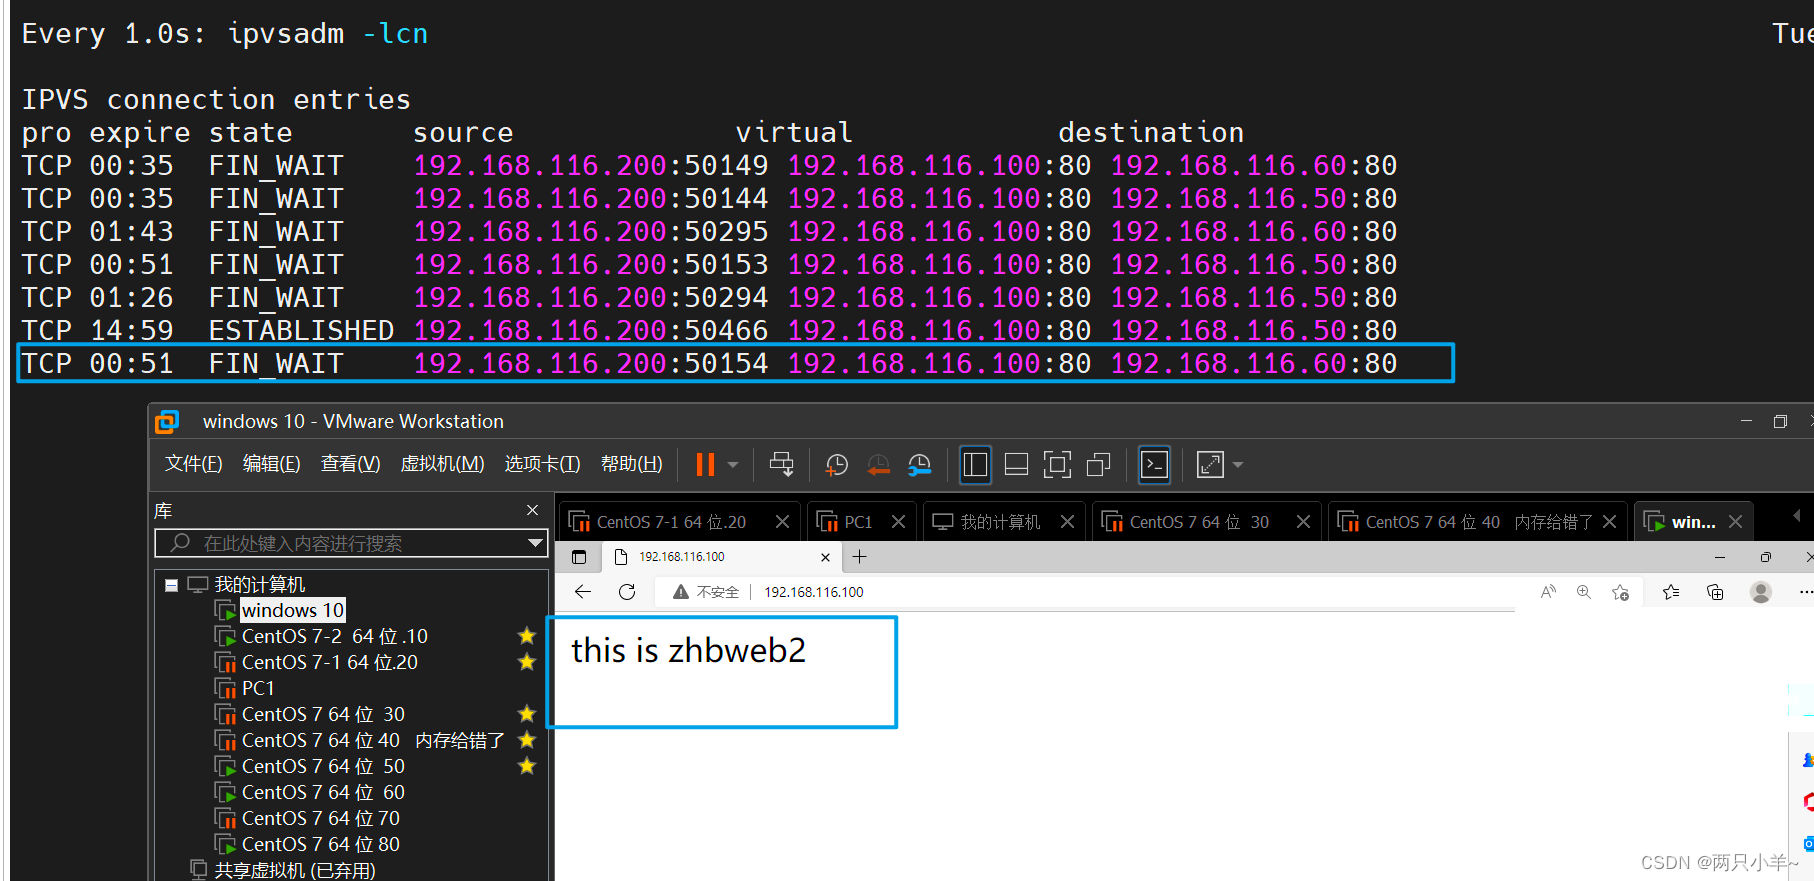This screenshot has width=1814, height=881.
Task: Open Edge Collections icon
Action: pos(1715,592)
